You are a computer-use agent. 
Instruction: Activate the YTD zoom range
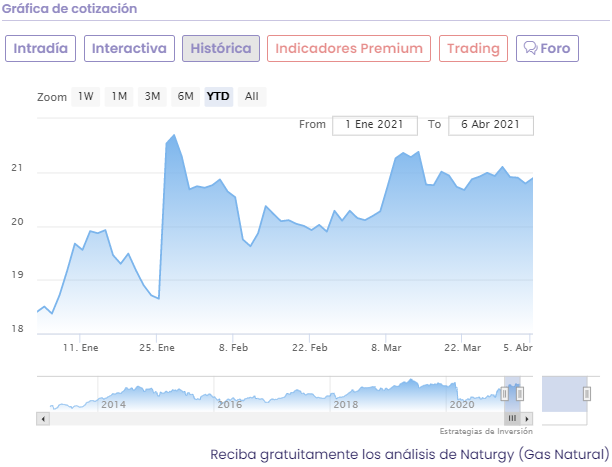point(217,97)
